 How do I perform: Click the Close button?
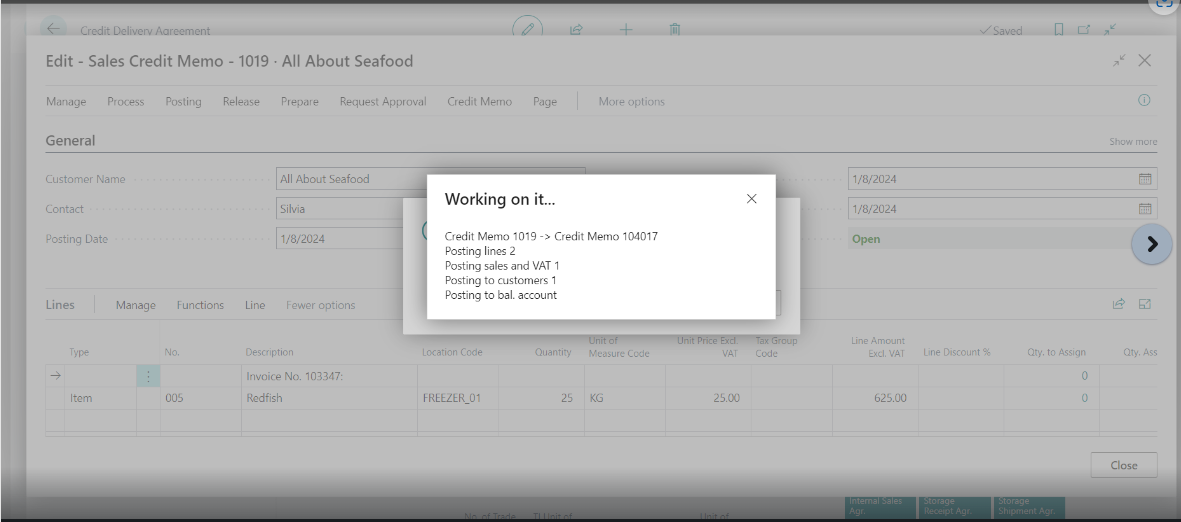(x=1123, y=465)
